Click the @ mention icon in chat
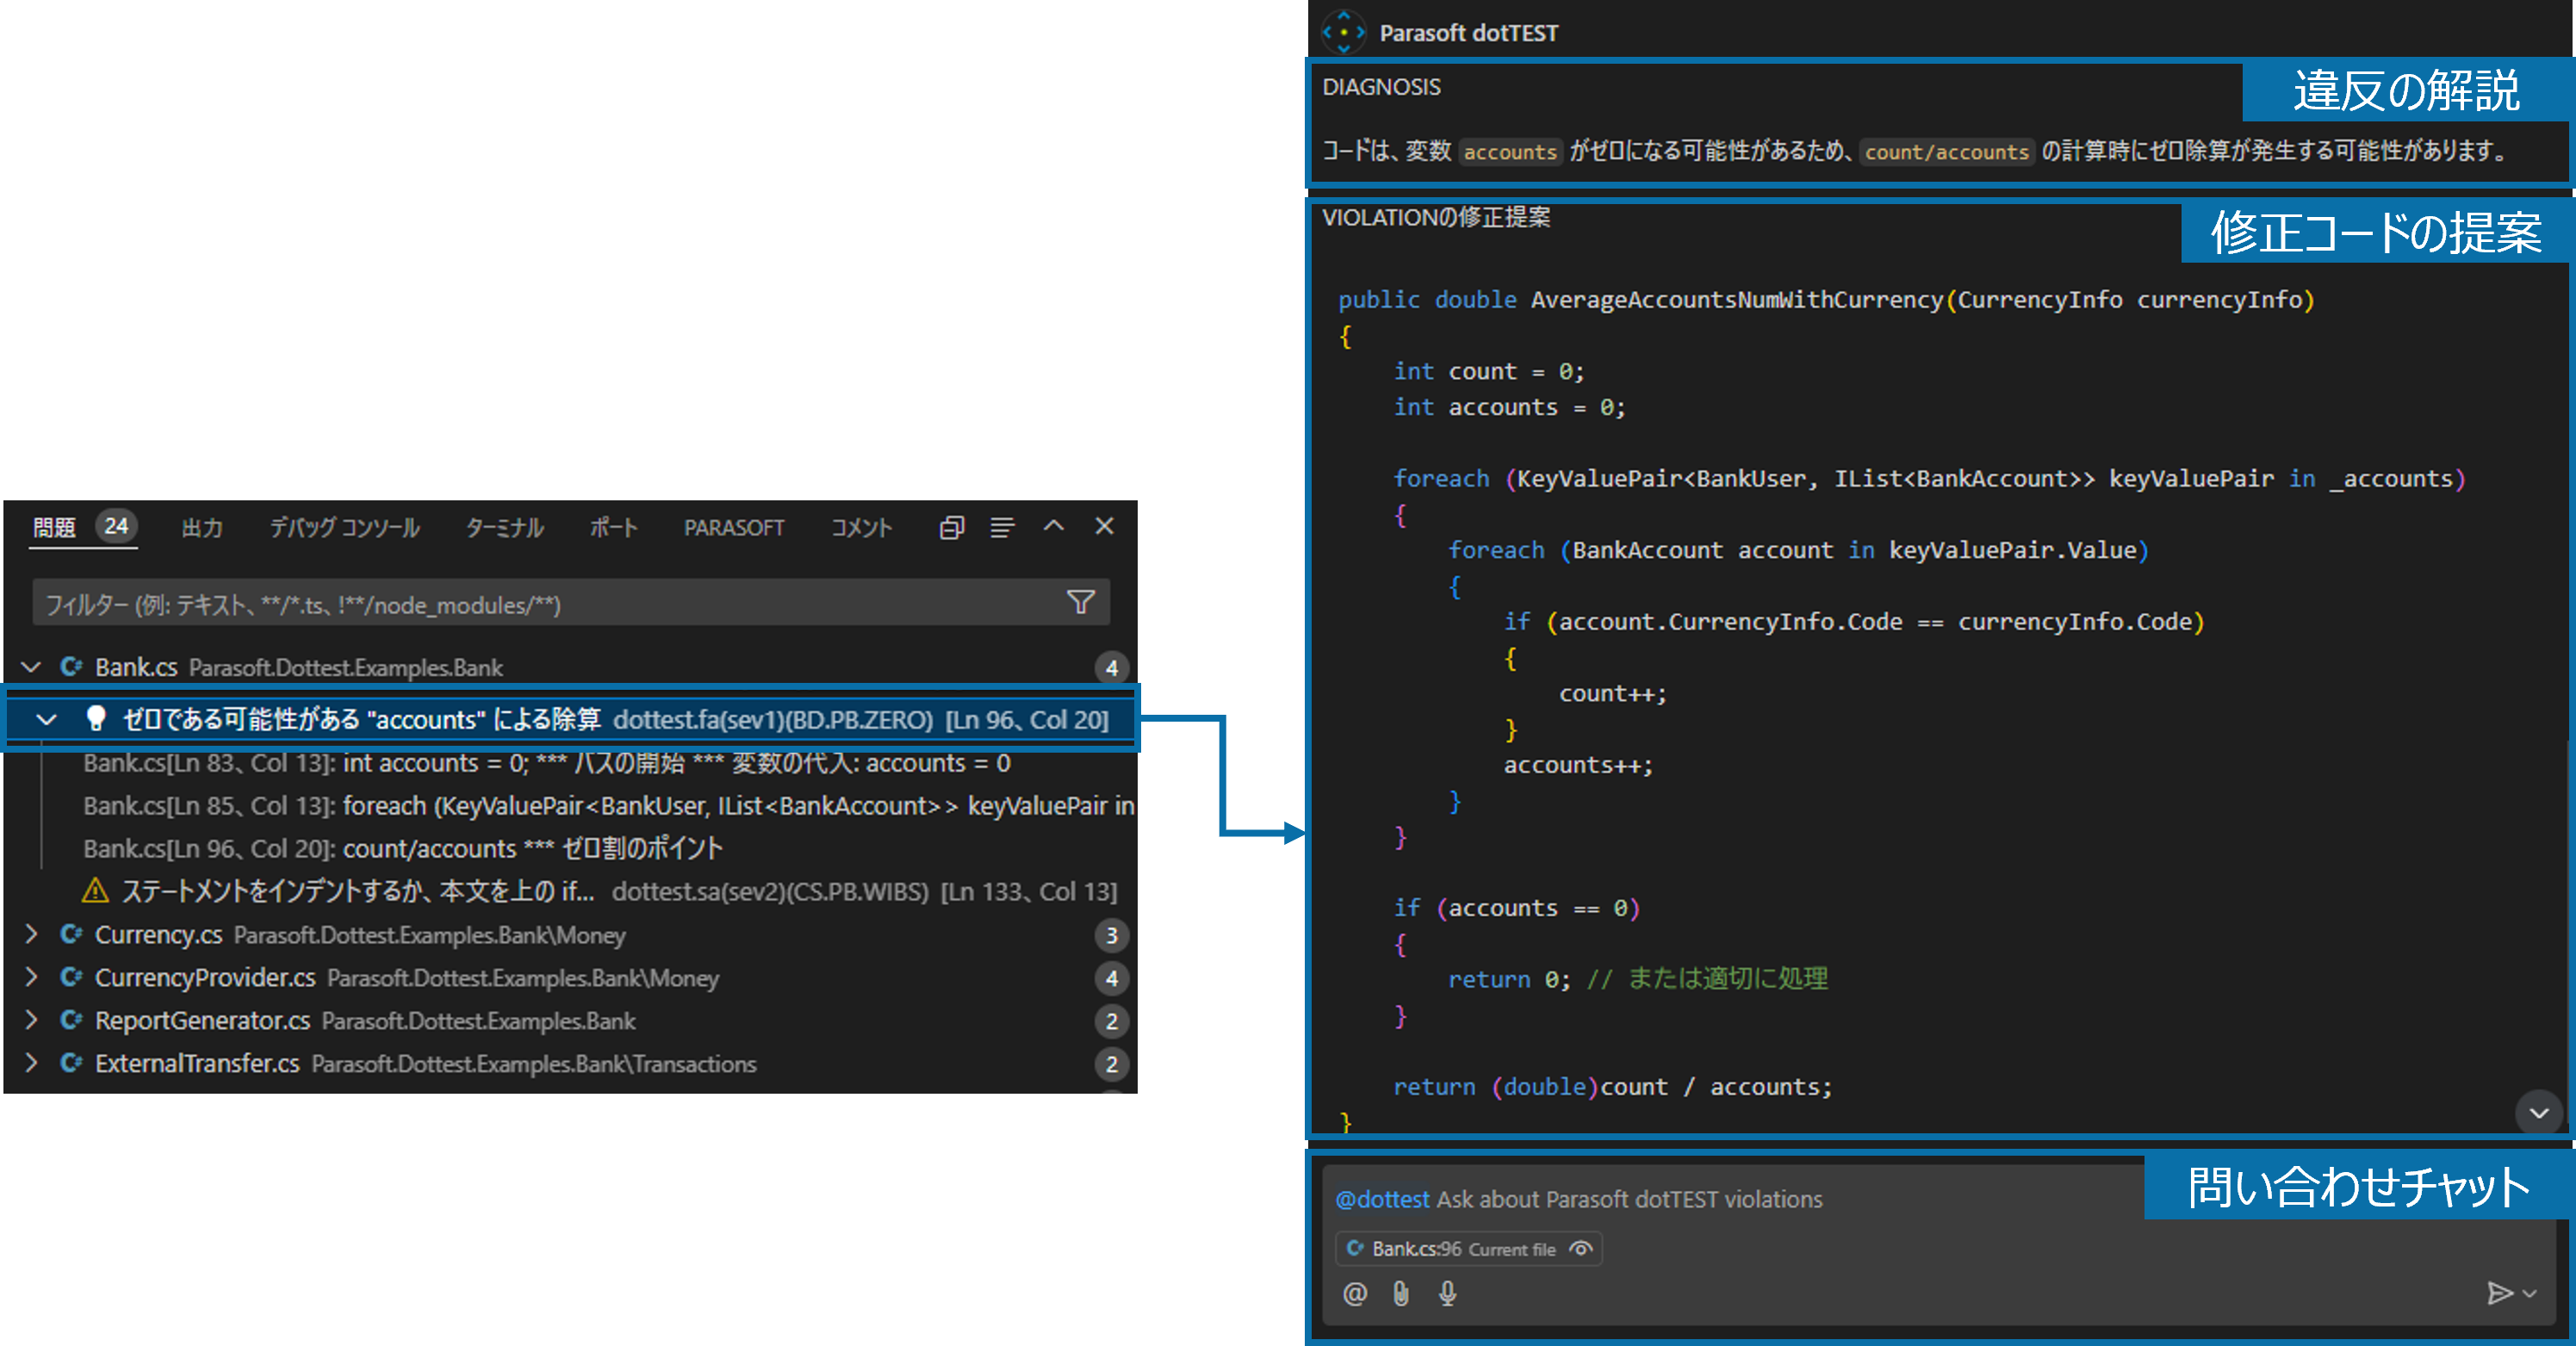This screenshot has height=1346, width=2576. click(1354, 1294)
